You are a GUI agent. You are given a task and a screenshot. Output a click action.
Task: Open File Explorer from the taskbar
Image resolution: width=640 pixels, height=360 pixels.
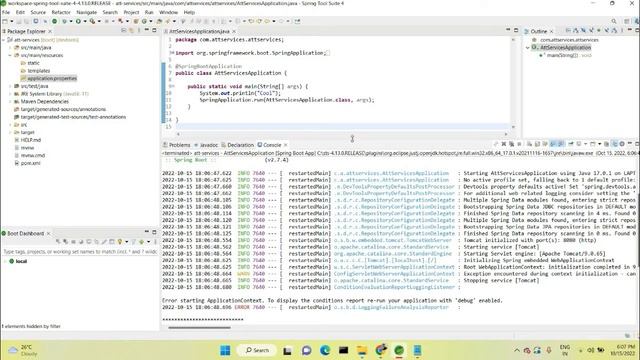[x=362, y=350]
